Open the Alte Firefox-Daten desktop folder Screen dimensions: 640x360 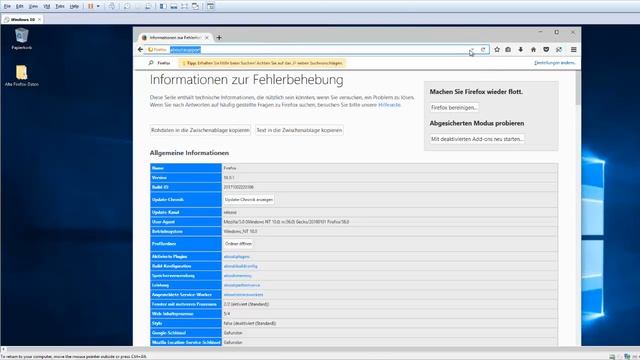pyautogui.click(x=22, y=76)
